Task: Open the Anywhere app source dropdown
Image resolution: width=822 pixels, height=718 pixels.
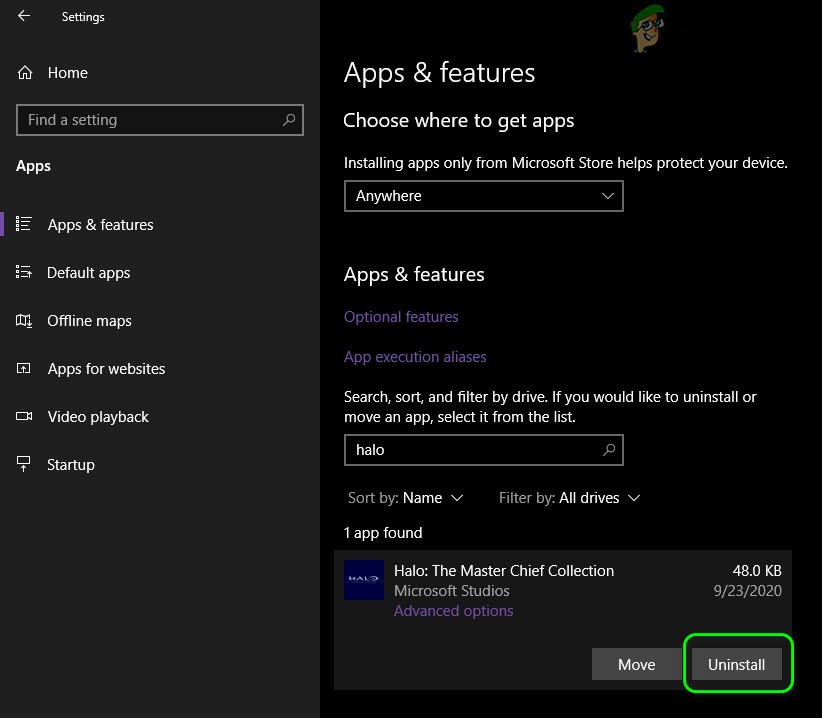Action: click(x=483, y=196)
